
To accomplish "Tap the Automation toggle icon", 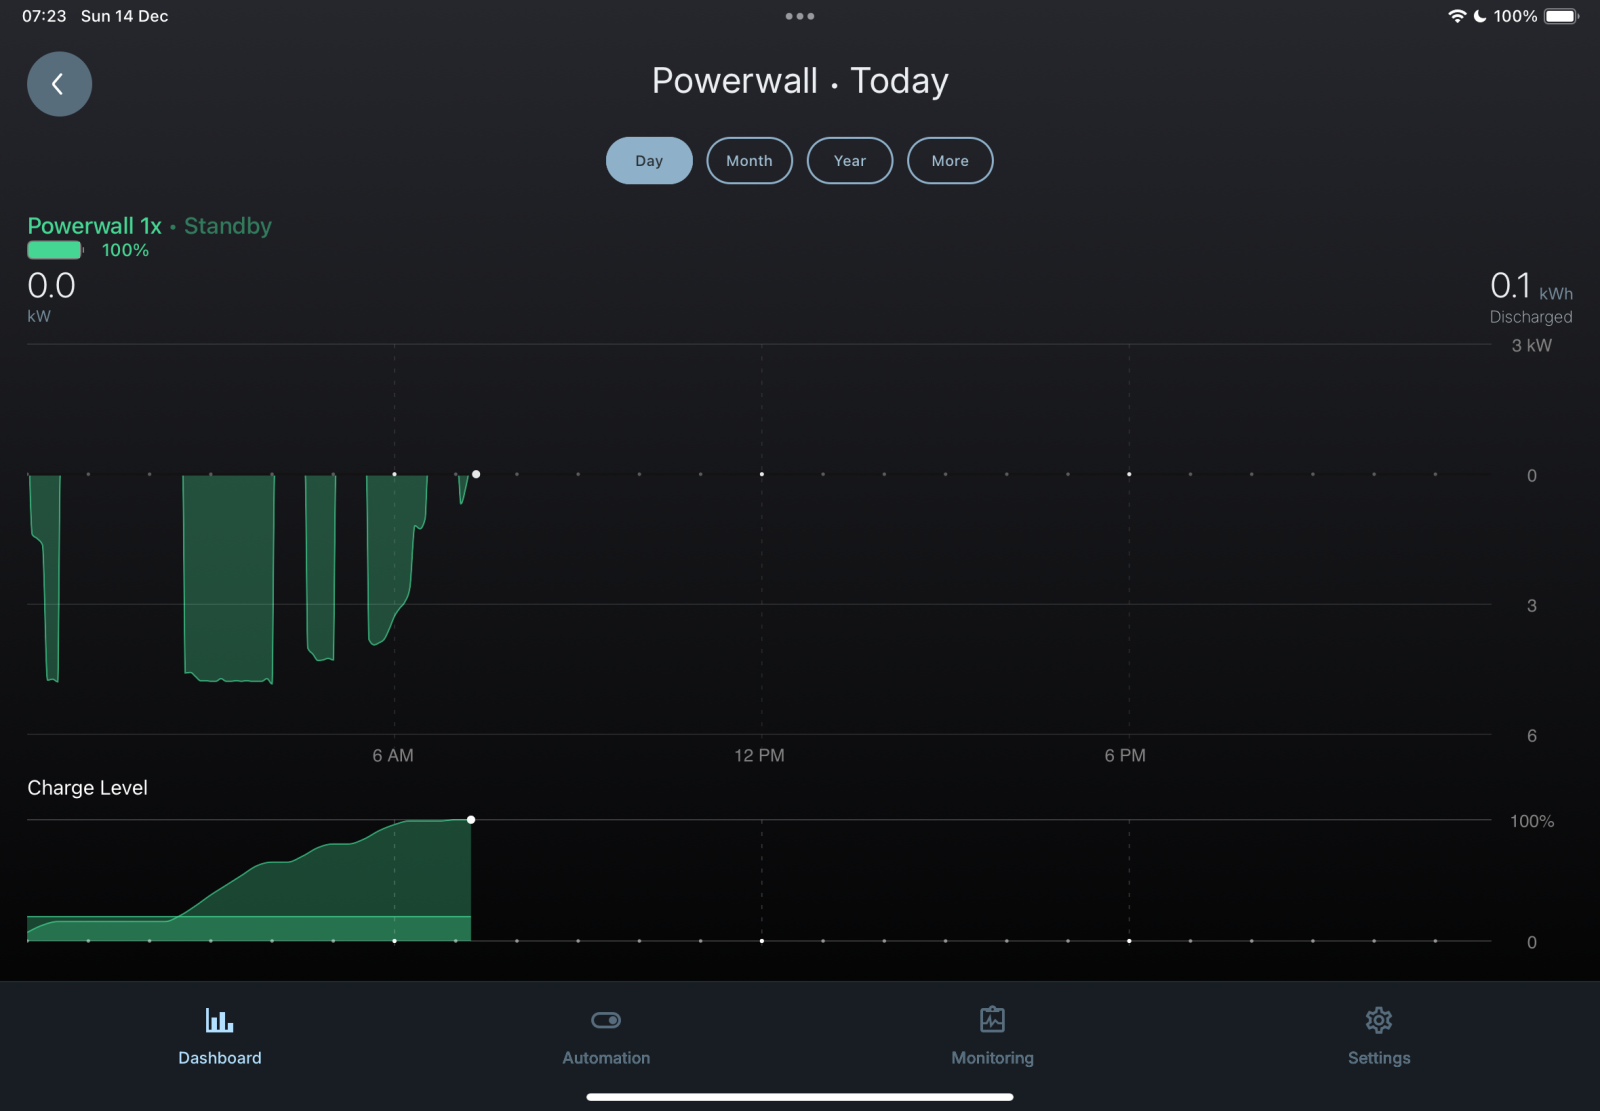I will pos(606,1020).
